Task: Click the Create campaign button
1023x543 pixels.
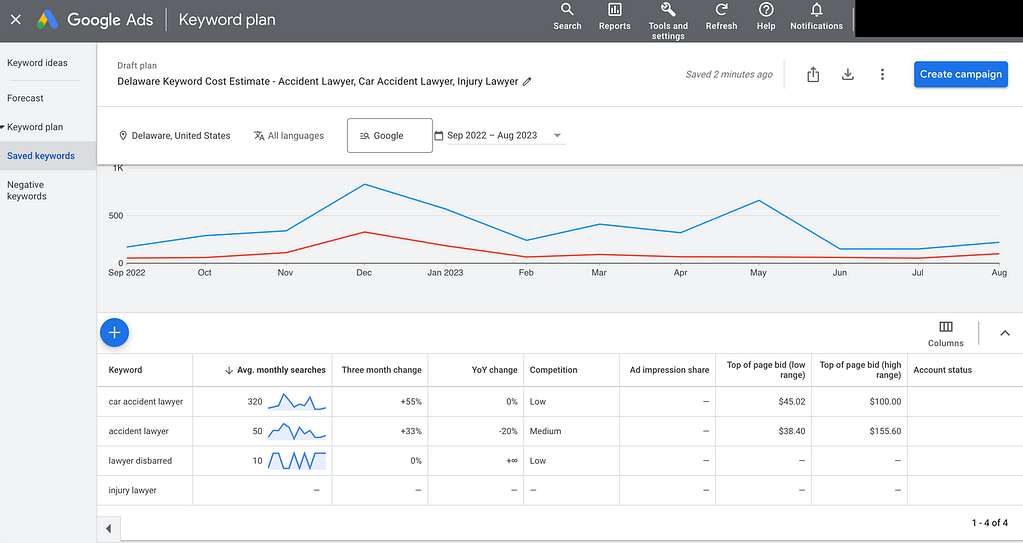Action: coord(960,74)
